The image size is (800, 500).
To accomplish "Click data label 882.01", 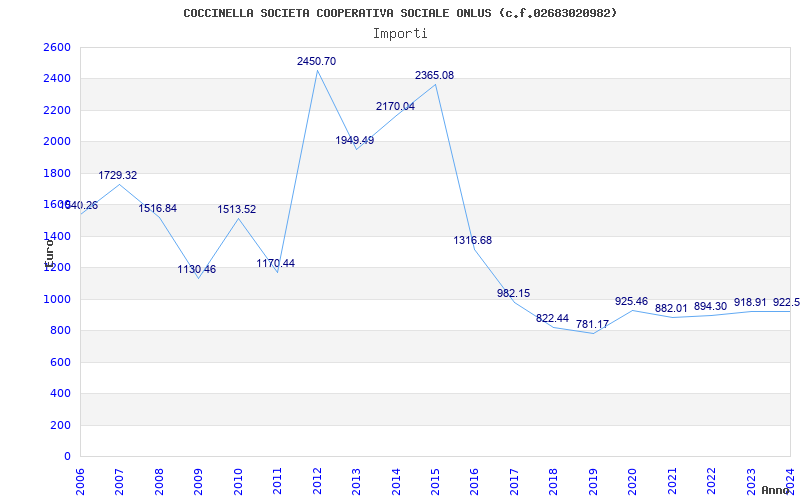I will tap(671, 308).
